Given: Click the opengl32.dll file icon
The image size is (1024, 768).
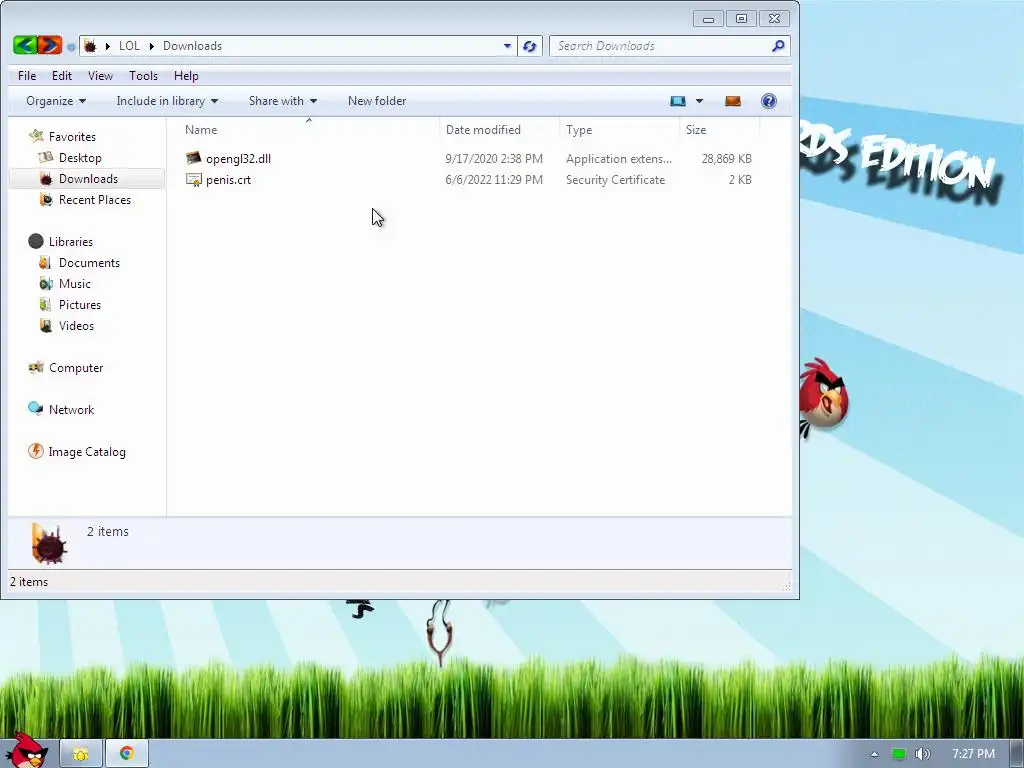Looking at the screenshot, I should pyautogui.click(x=193, y=158).
